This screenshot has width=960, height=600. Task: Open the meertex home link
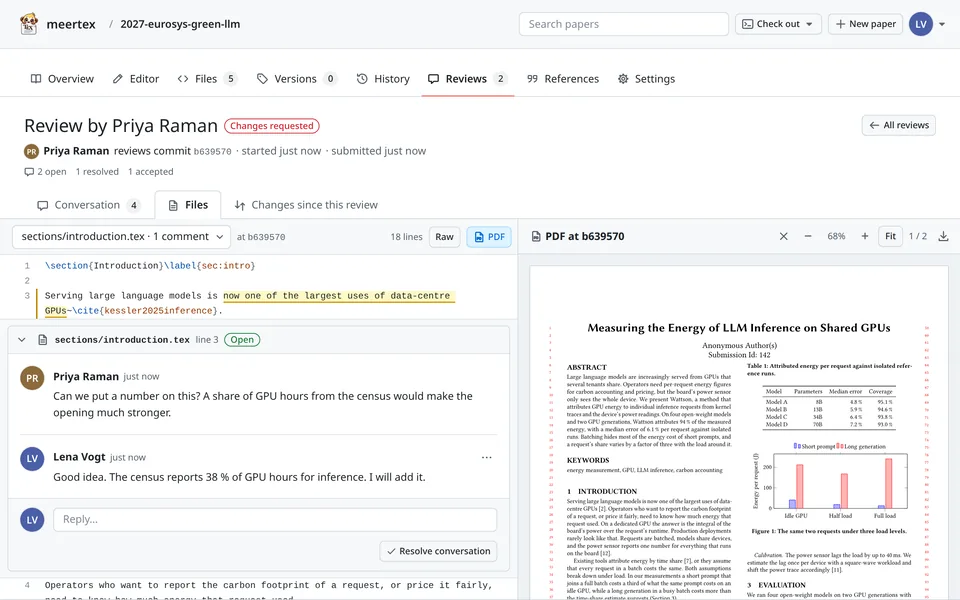click(x=71, y=24)
